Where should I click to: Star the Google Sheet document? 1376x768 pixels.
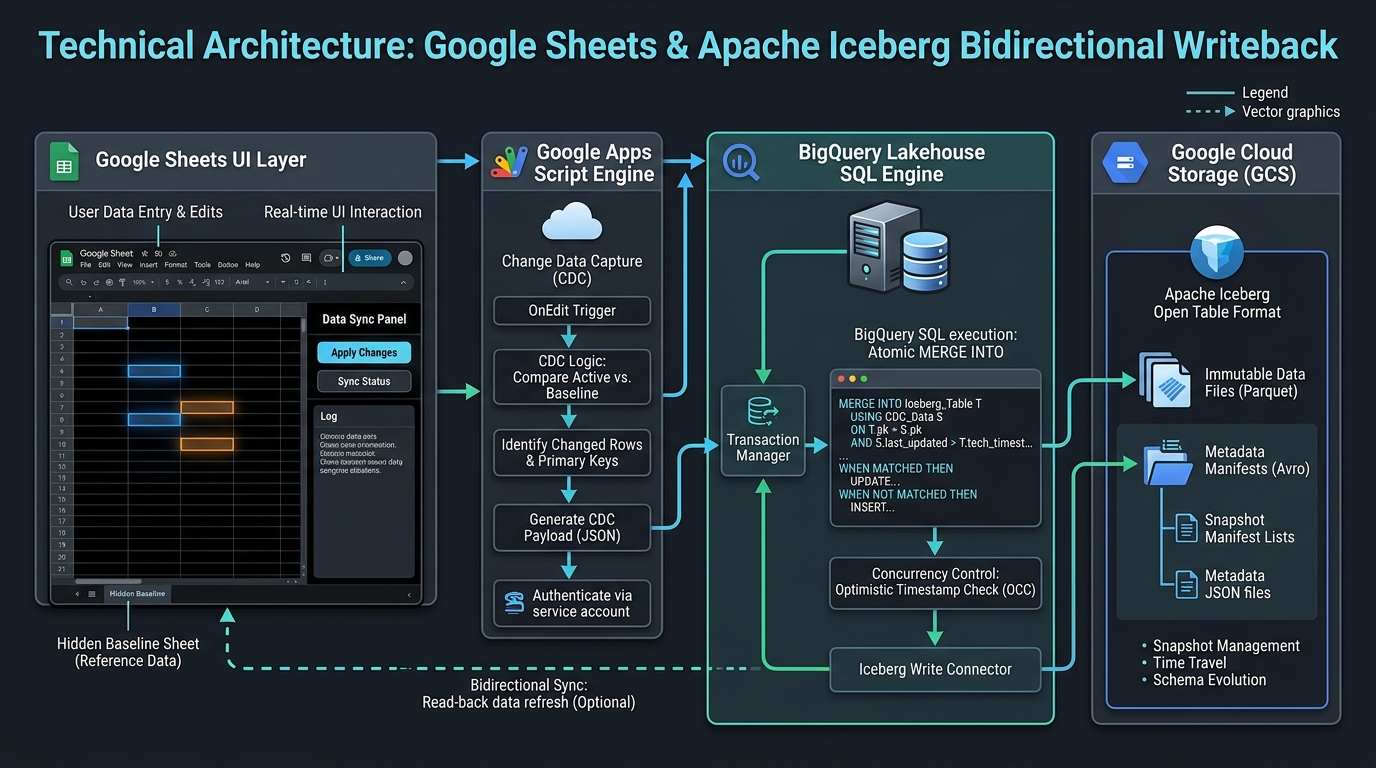click(144, 253)
